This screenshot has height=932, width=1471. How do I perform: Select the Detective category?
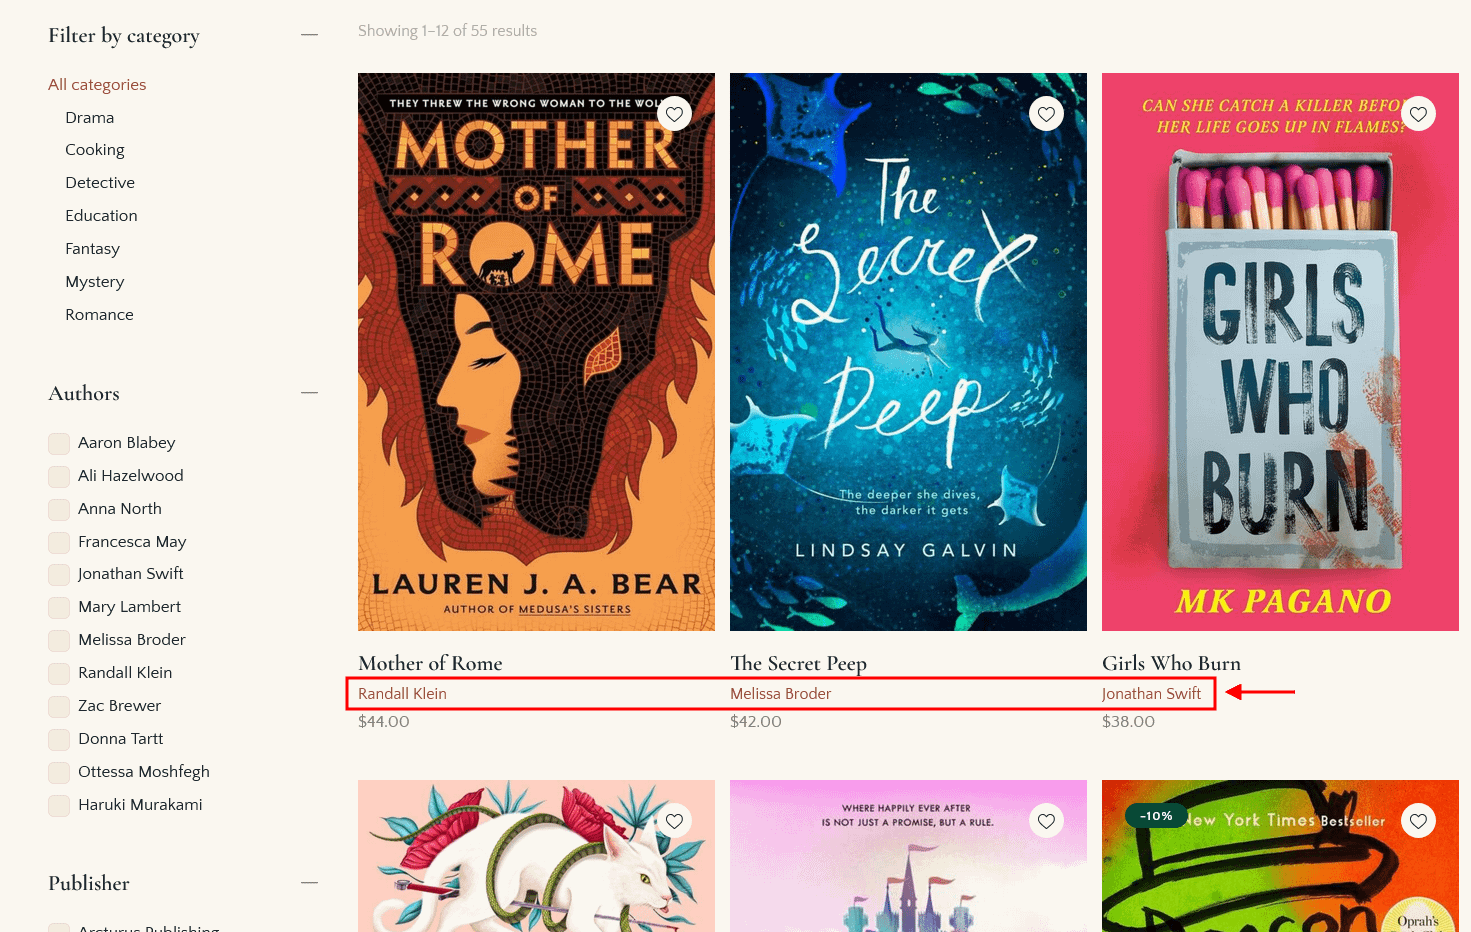(x=100, y=183)
